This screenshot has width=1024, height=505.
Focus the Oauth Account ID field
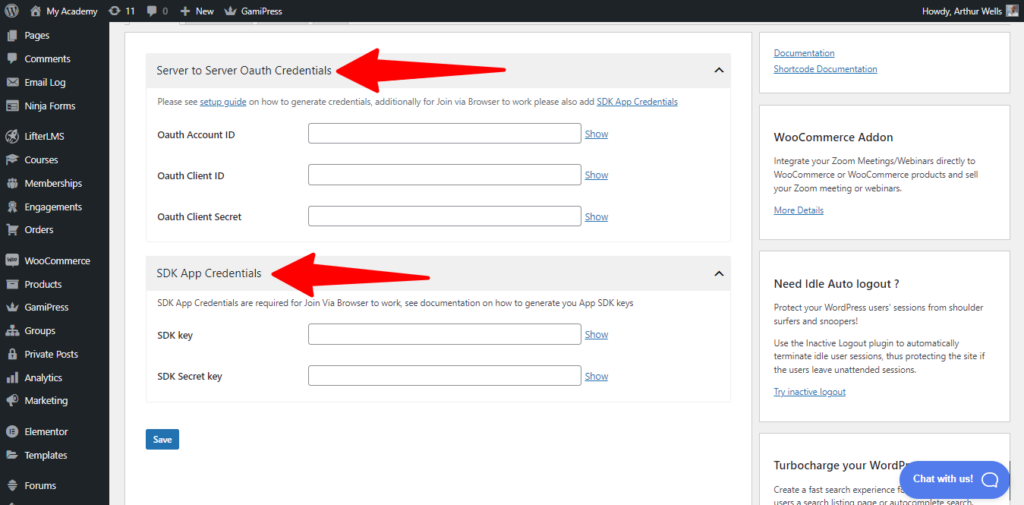(445, 133)
